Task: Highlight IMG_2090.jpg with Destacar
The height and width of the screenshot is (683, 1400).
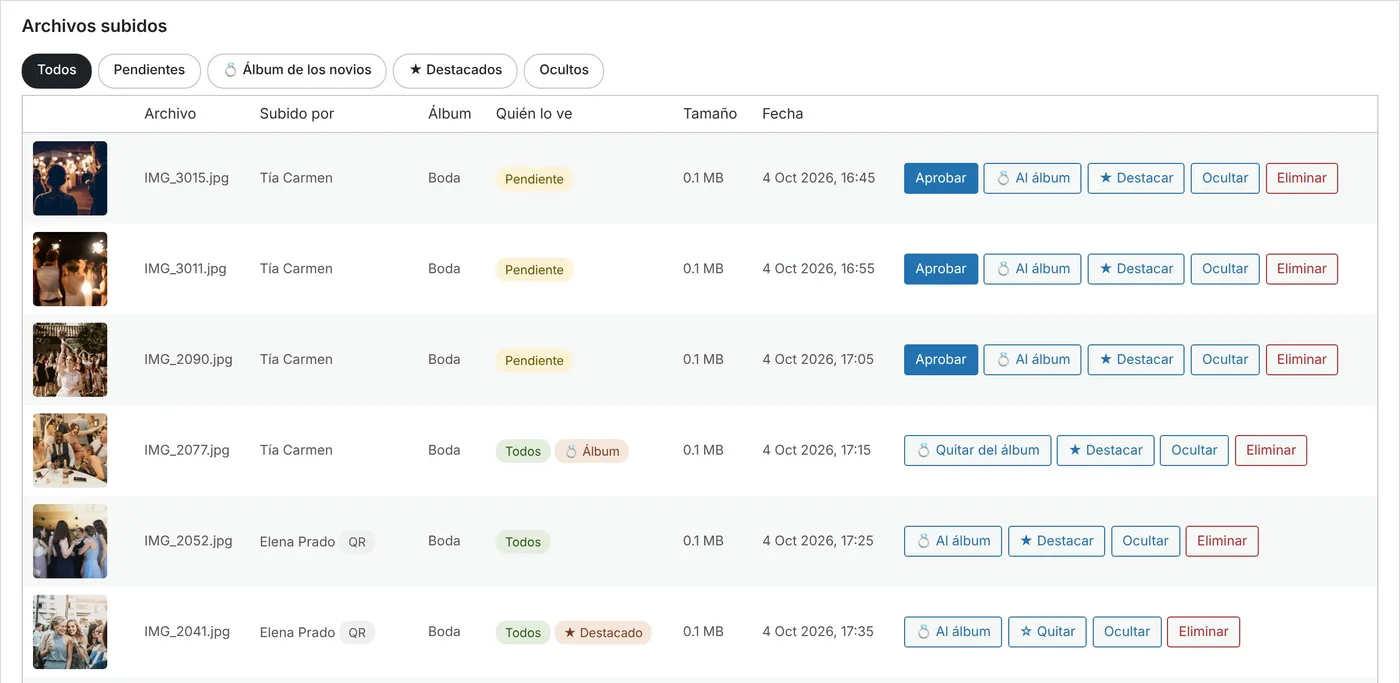Action: tap(1136, 360)
